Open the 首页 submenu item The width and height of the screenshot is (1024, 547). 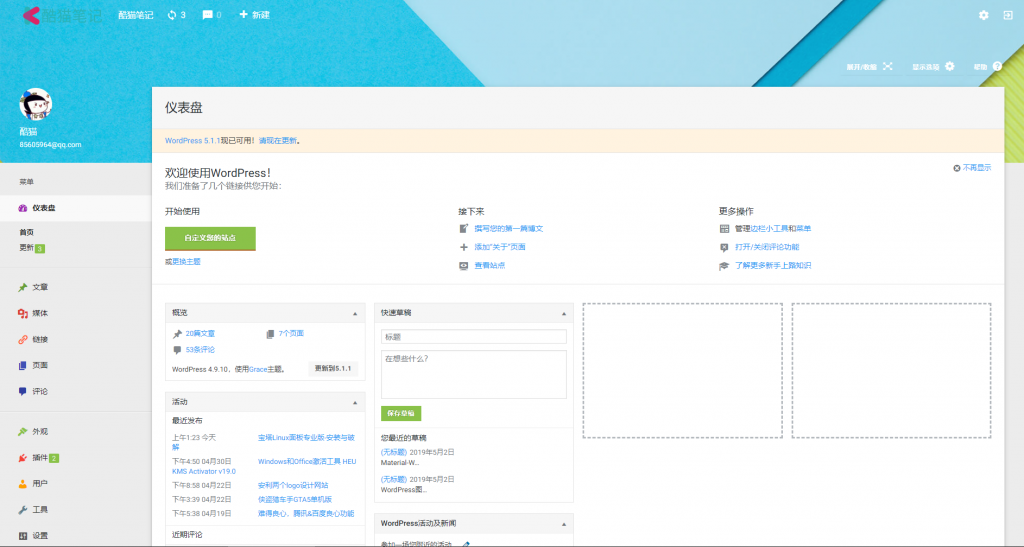27,232
